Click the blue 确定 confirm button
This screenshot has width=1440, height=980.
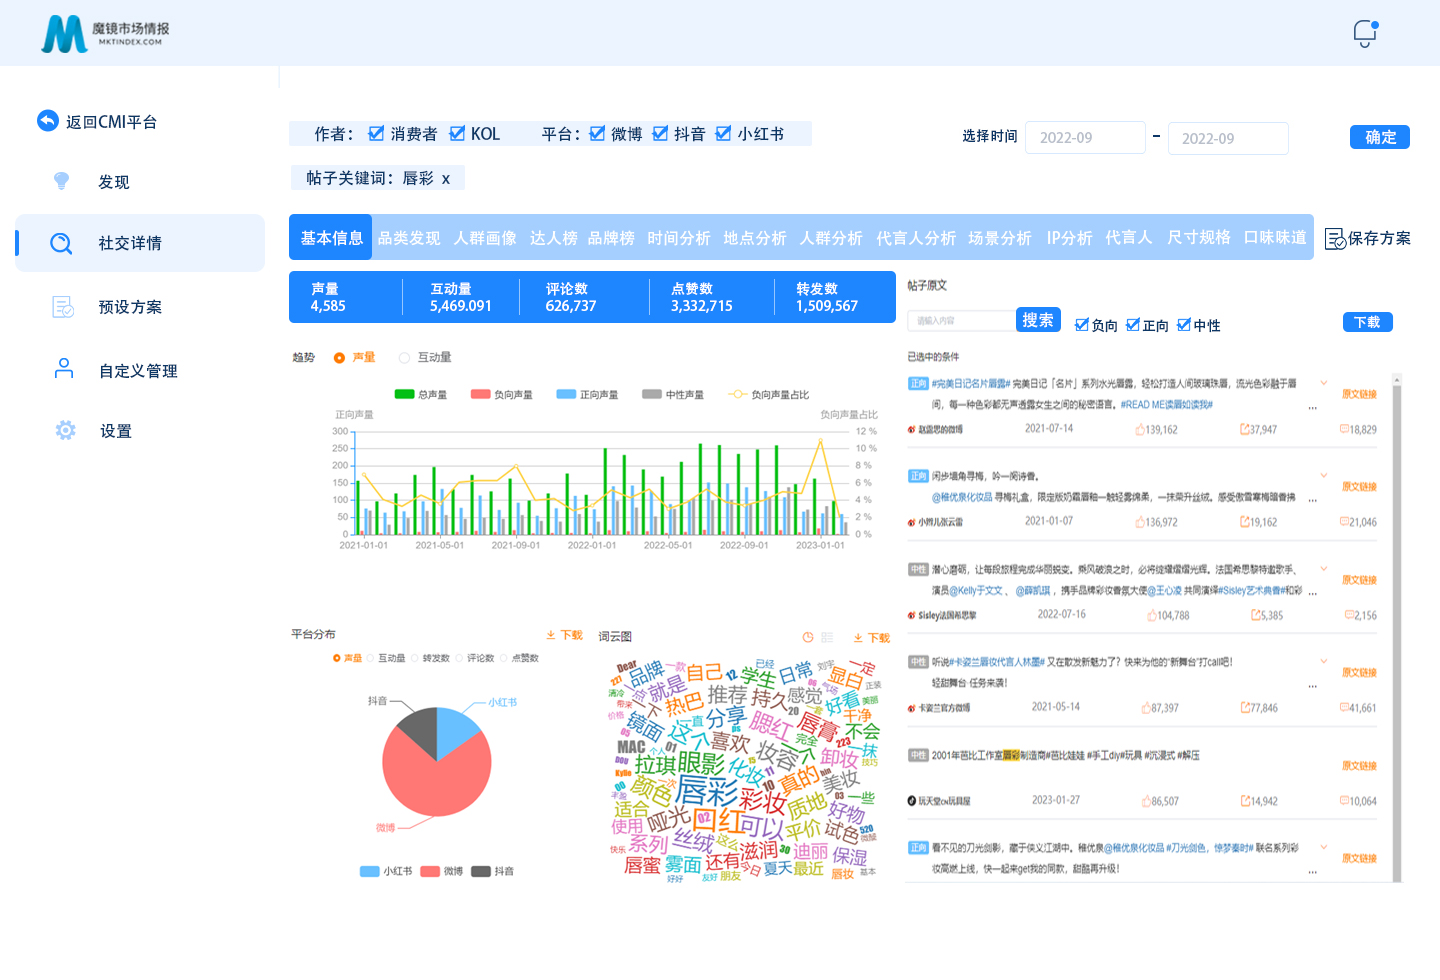(x=1379, y=137)
